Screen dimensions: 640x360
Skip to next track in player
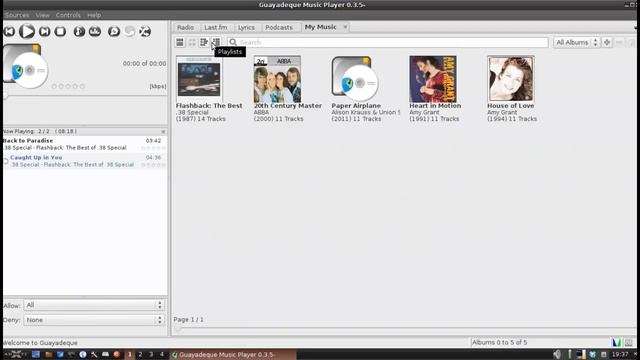click(44, 31)
